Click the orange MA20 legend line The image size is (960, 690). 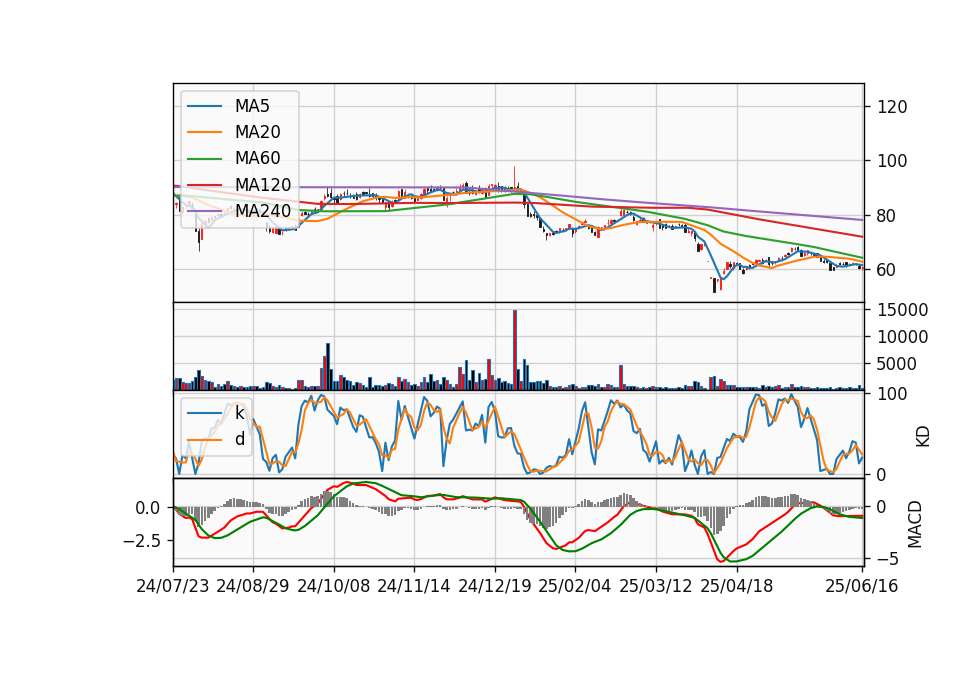point(204,132)
